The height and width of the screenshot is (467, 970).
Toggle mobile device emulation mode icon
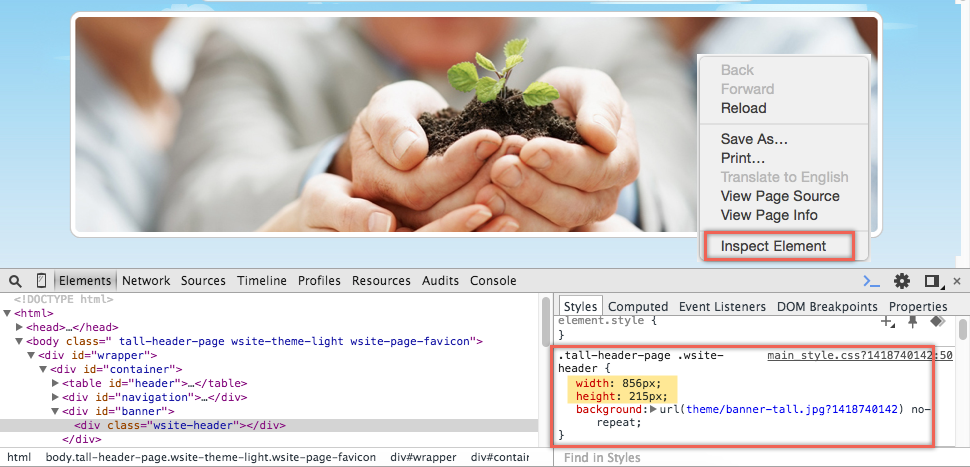42,281
